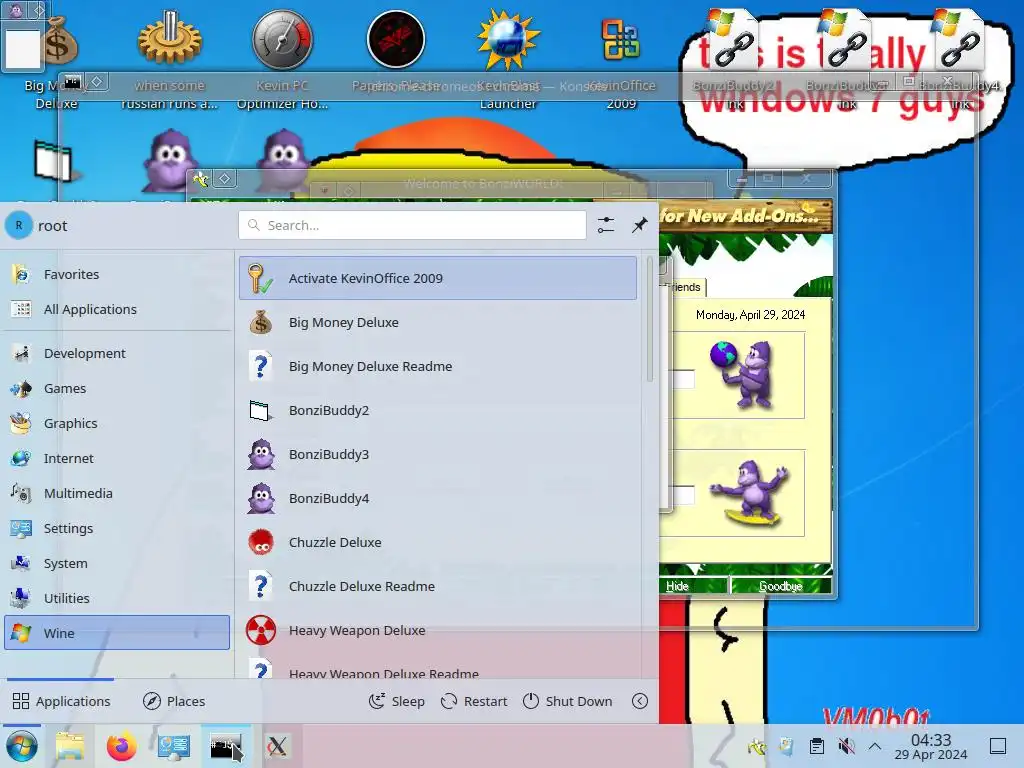Click the launcher list scrollbar
Viewport: 1024px width, 768px height.
pos(650,319)
